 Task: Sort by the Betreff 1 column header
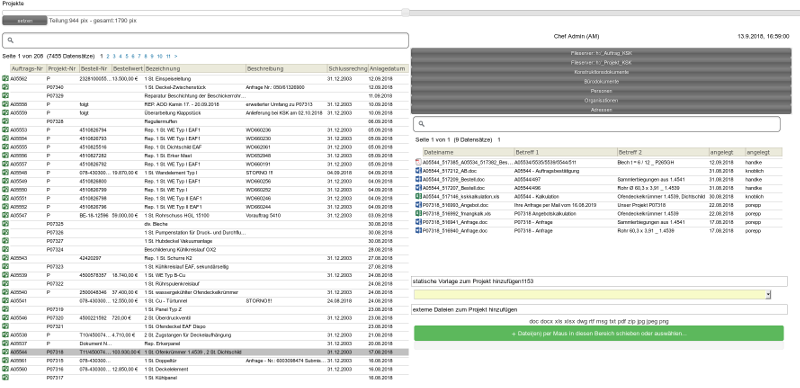565,152
